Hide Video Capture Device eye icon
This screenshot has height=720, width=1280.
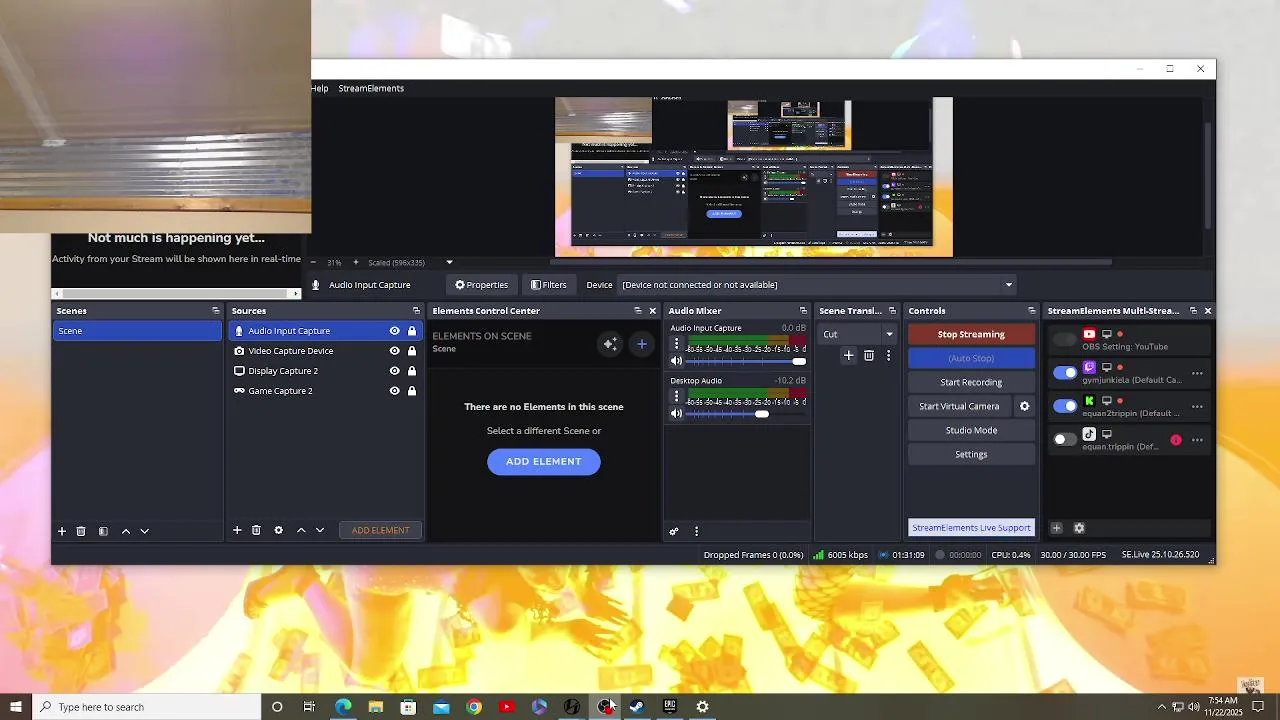point(394,351)
